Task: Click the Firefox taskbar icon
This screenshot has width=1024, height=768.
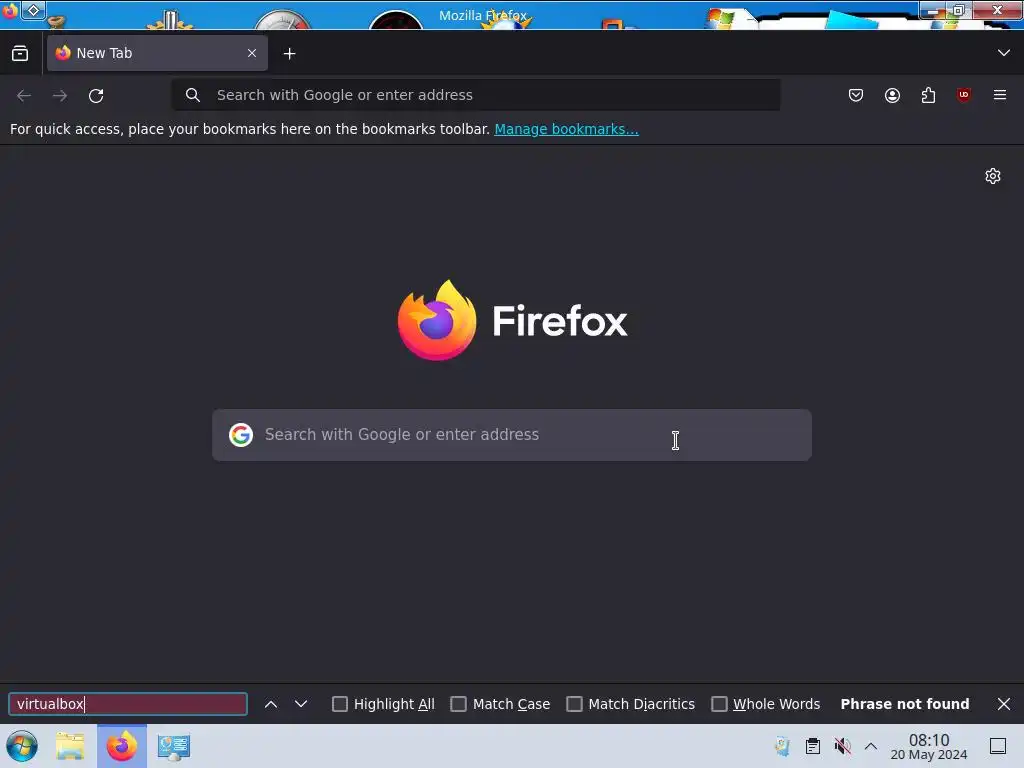Action: point(122,746)
